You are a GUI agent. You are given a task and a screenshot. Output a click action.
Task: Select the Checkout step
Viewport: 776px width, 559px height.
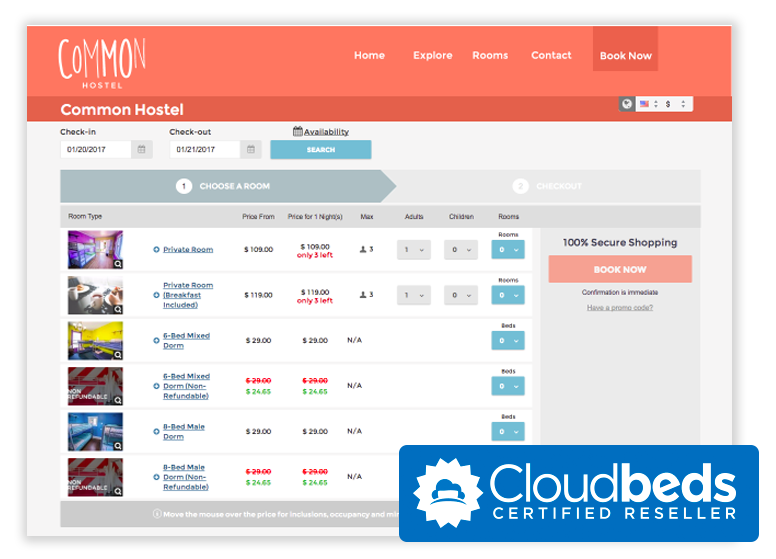pyautogui.click(x=547, y=186)
